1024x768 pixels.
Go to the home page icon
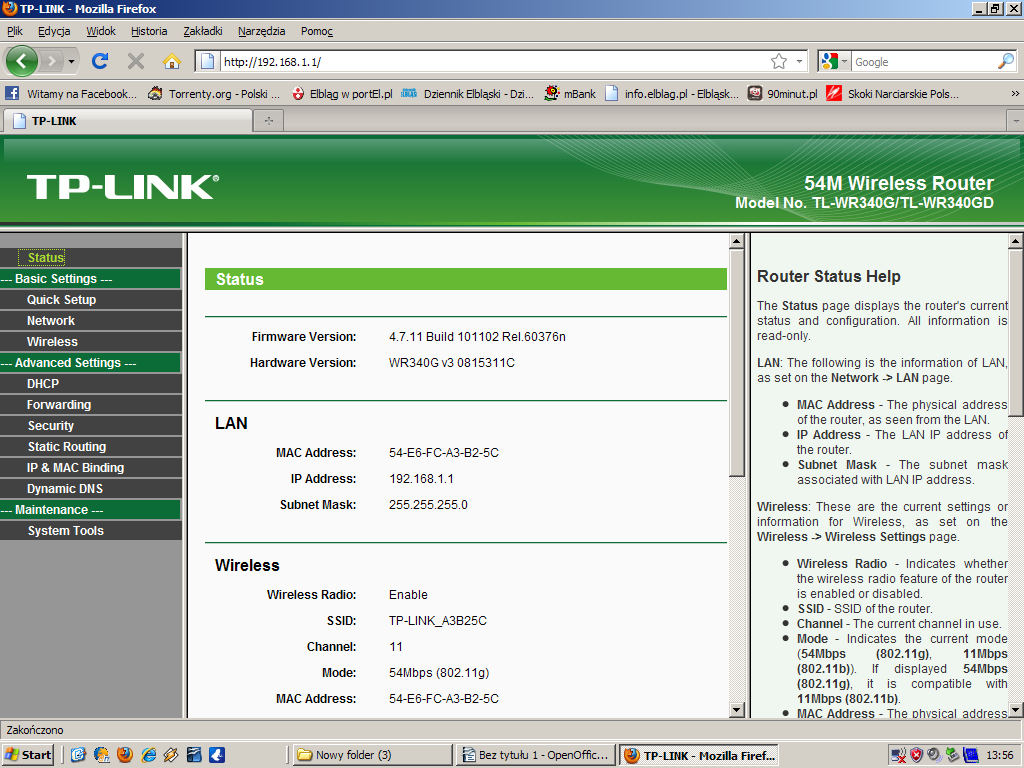point(172,61)
